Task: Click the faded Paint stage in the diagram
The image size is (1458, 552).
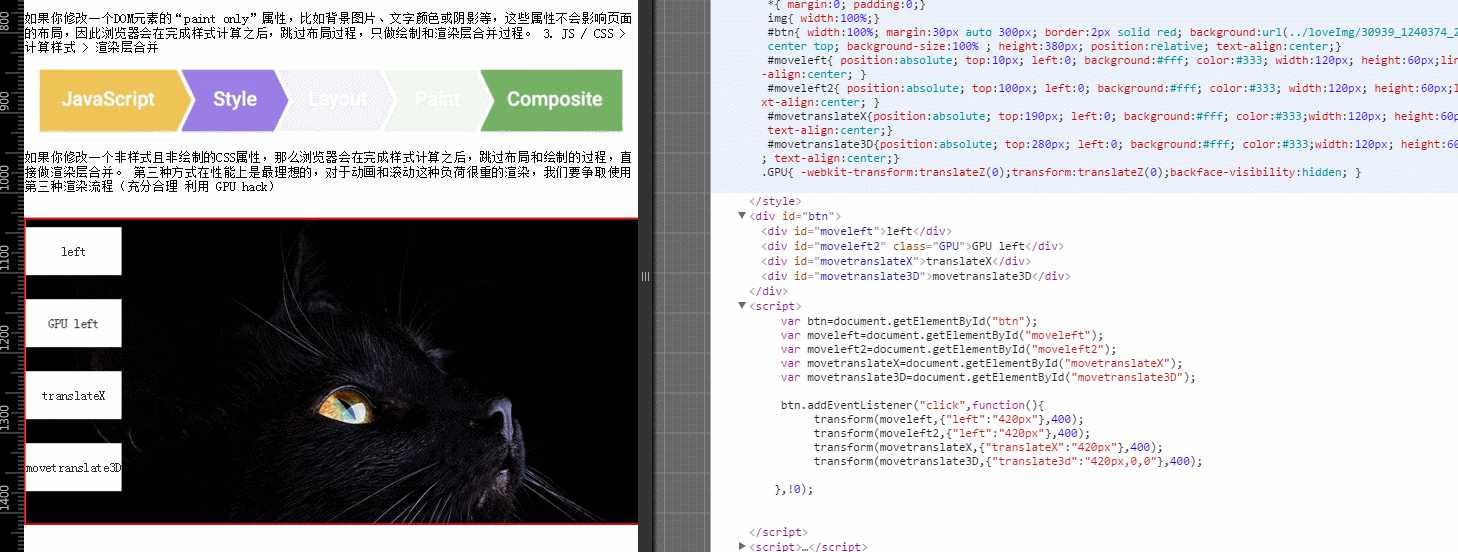Action: pos(437,100)
